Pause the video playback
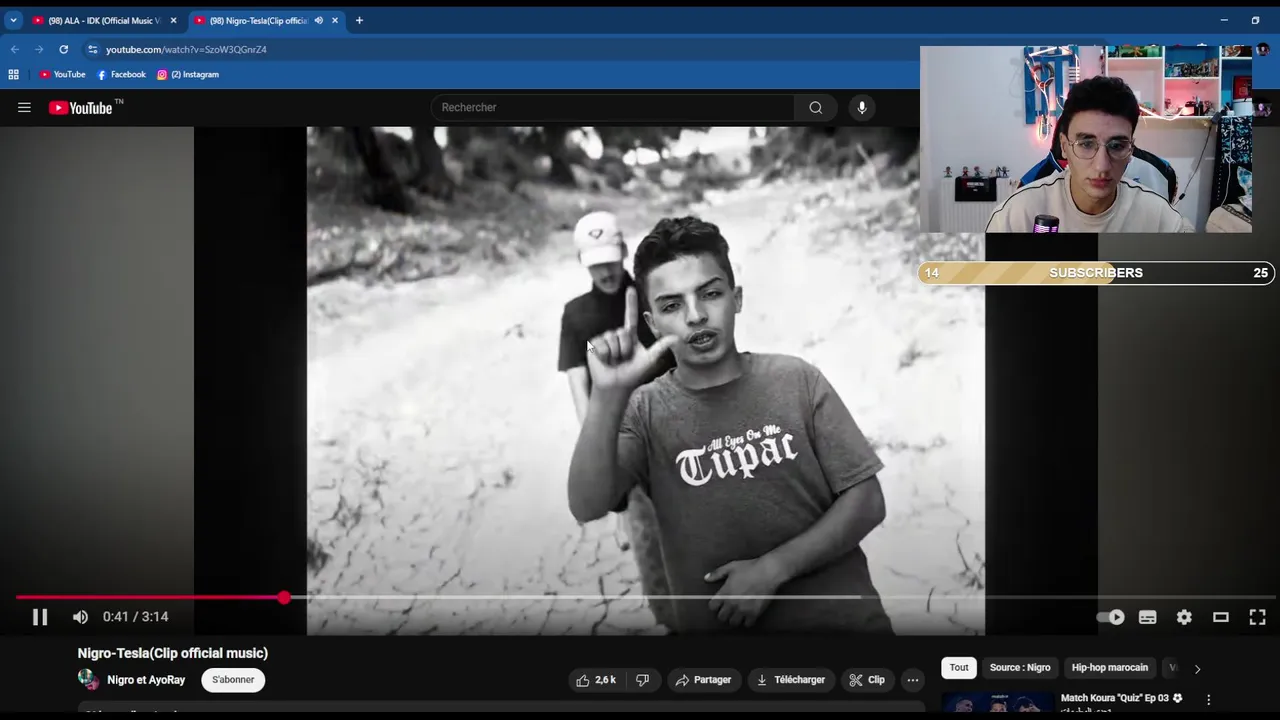The width and height of the screenshot is (1280, 720). [40, 617]
